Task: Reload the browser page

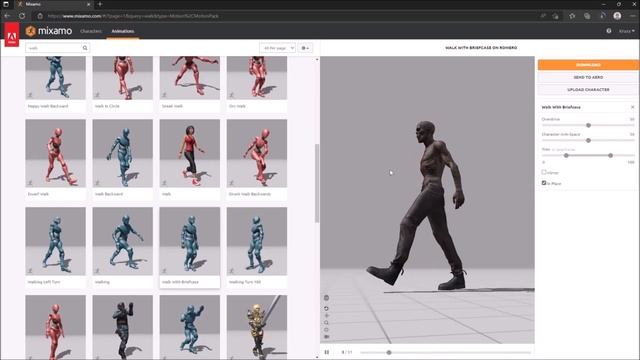Action: tap(22, 16)
